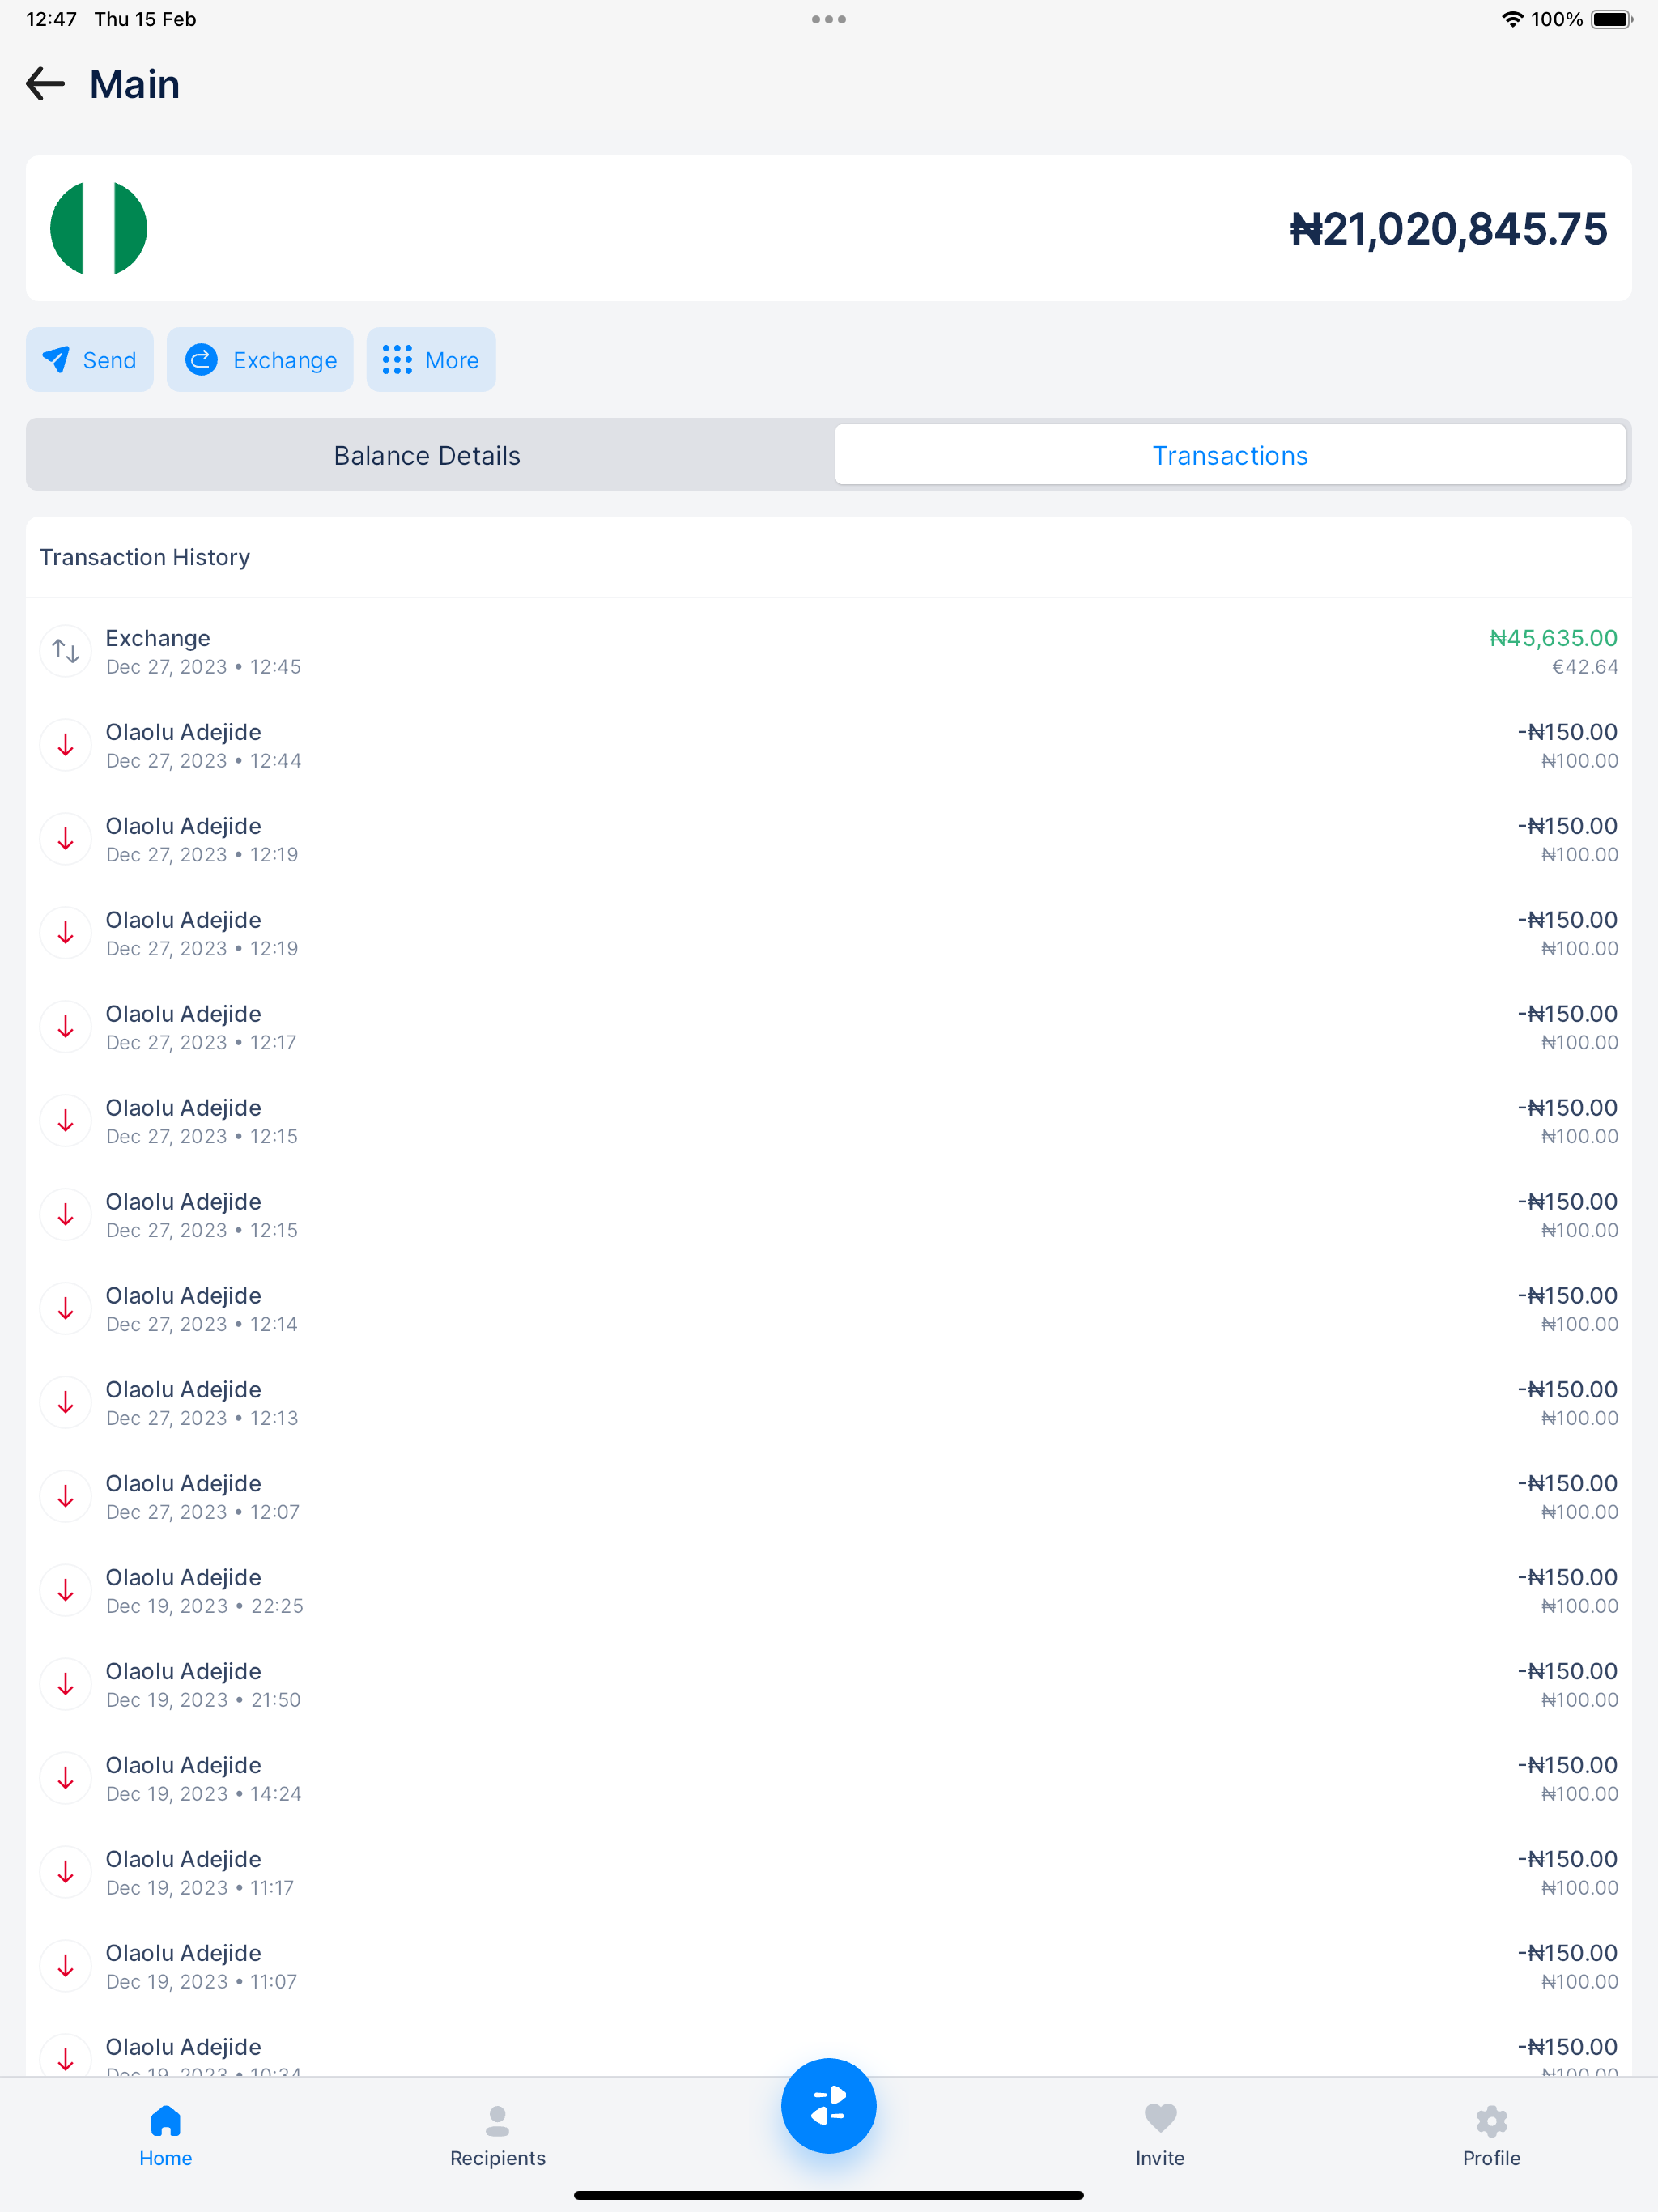Open the Recipients tab
The image size is (1658, 2212).
point(498,2135)
